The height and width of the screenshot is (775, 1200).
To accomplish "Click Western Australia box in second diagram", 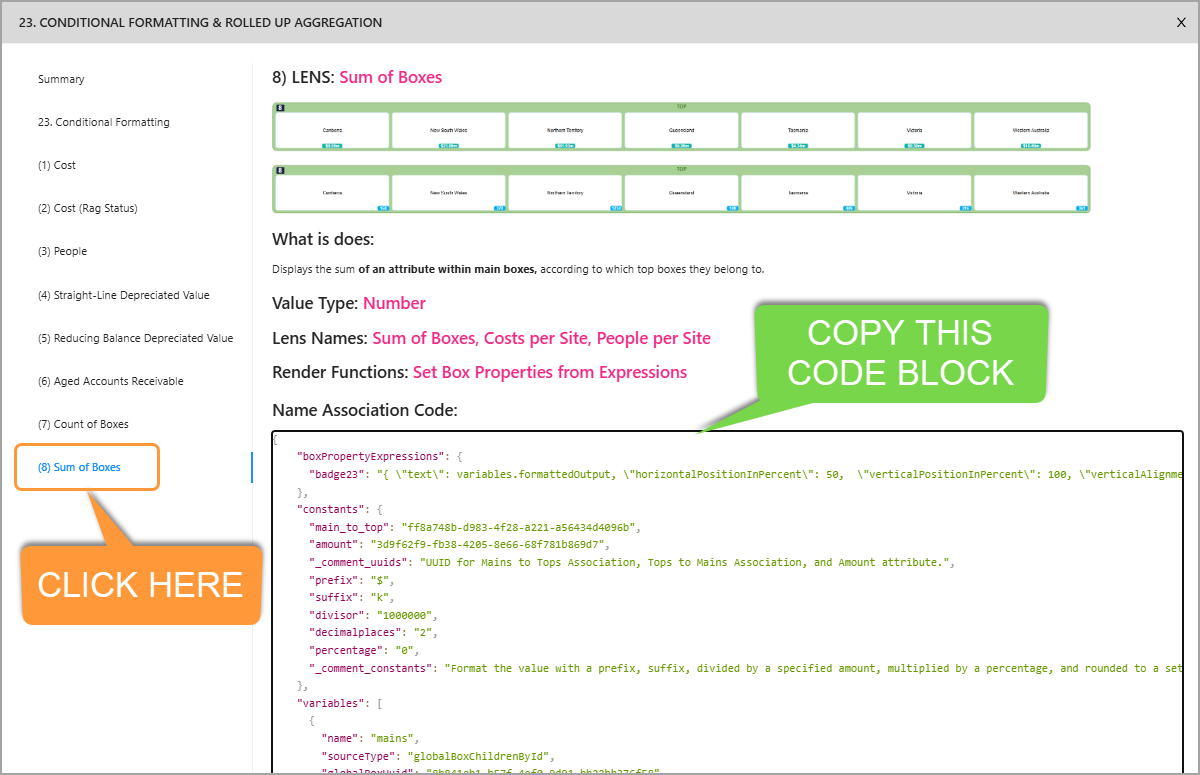I will [x=1030, y=193].
